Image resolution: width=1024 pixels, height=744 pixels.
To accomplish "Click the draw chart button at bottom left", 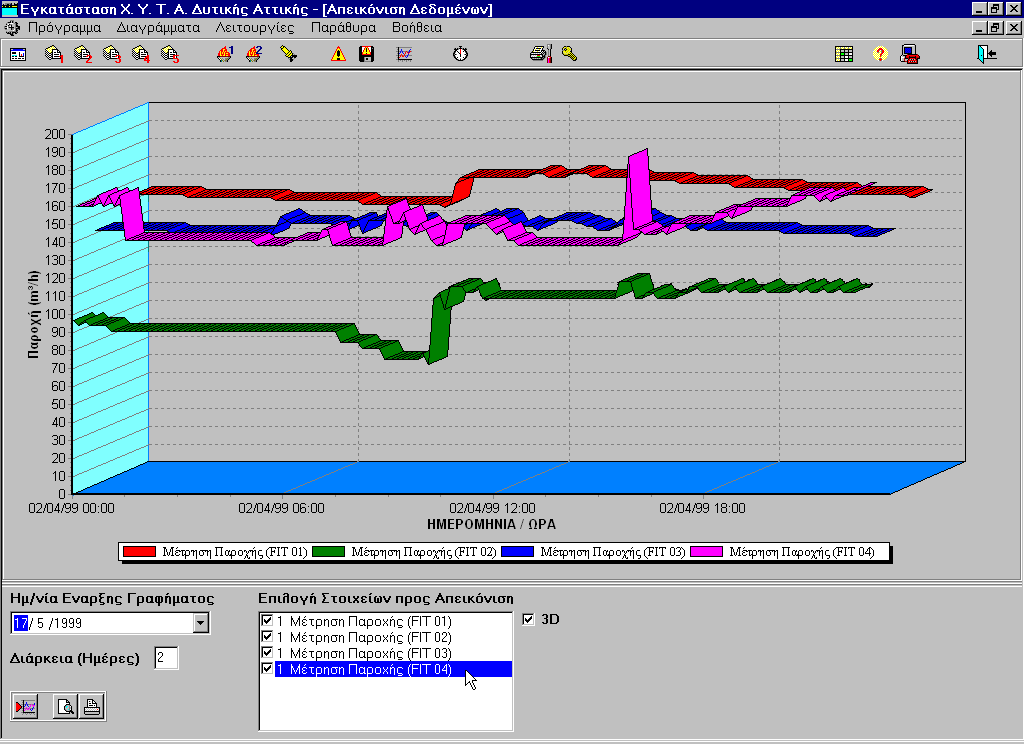I will 25,707.
